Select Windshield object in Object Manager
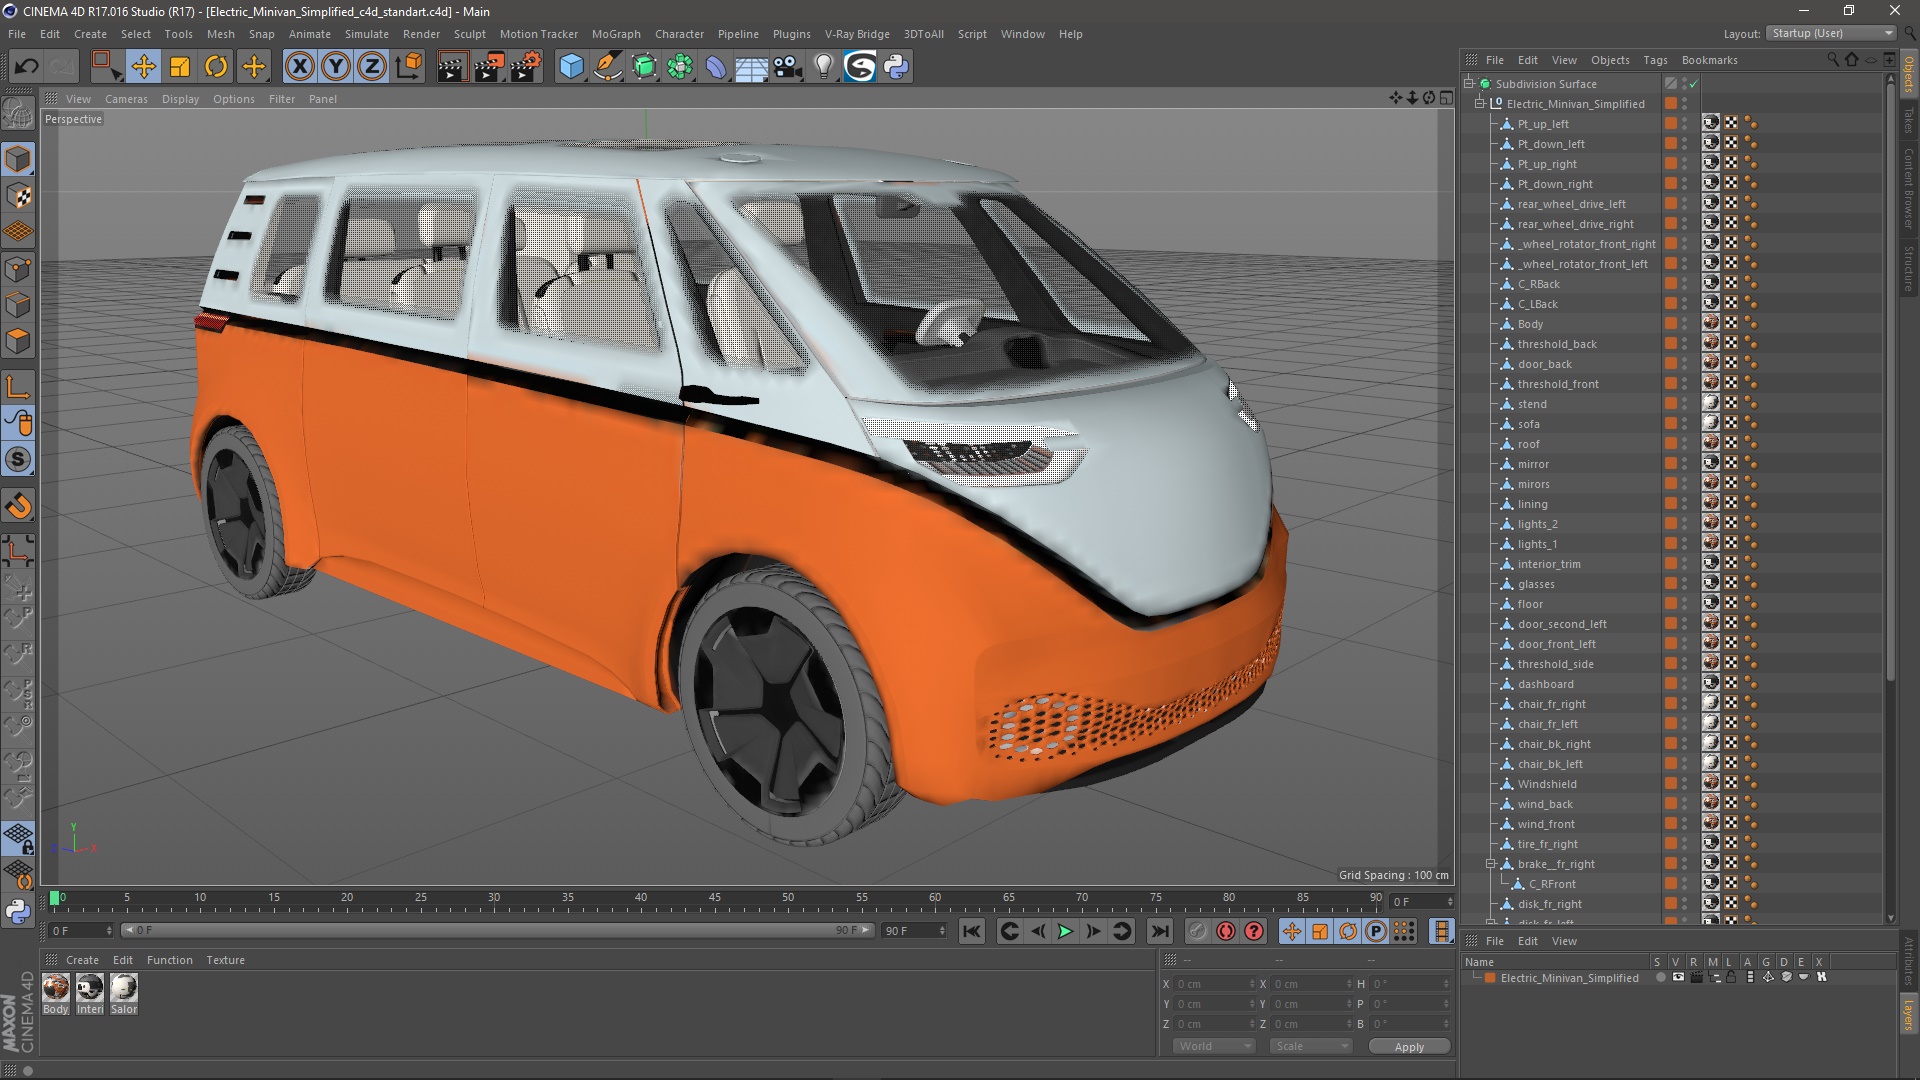1920x1080 pixels. tap(1546, 784)
